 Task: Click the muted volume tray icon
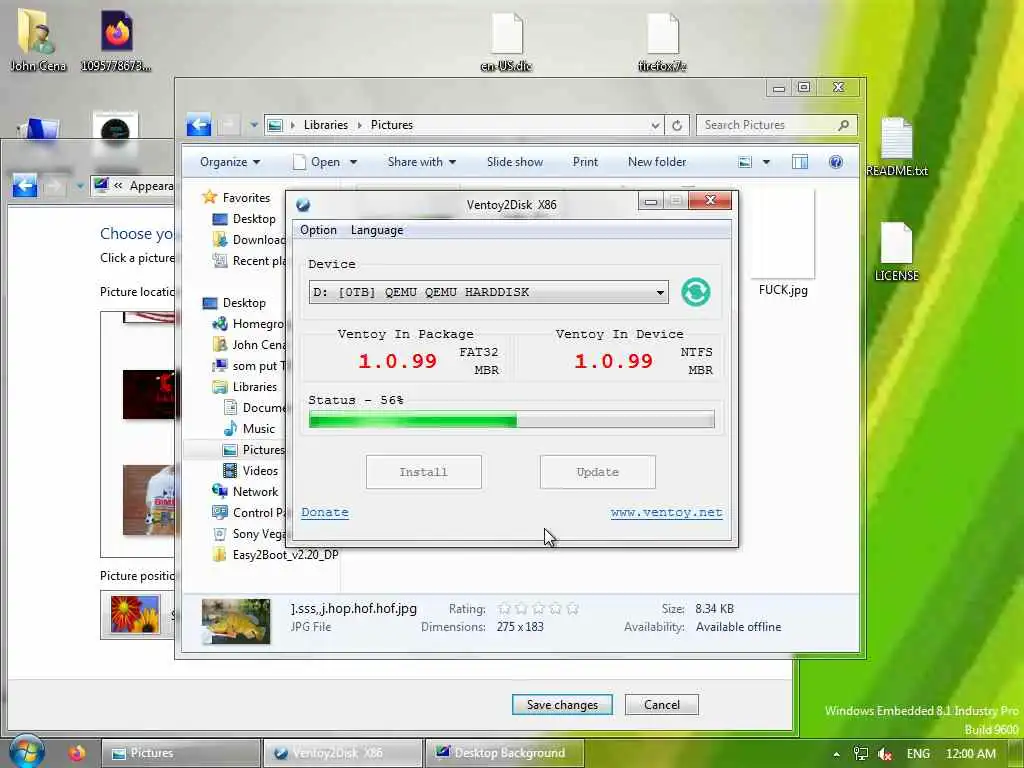click(885, 754)
